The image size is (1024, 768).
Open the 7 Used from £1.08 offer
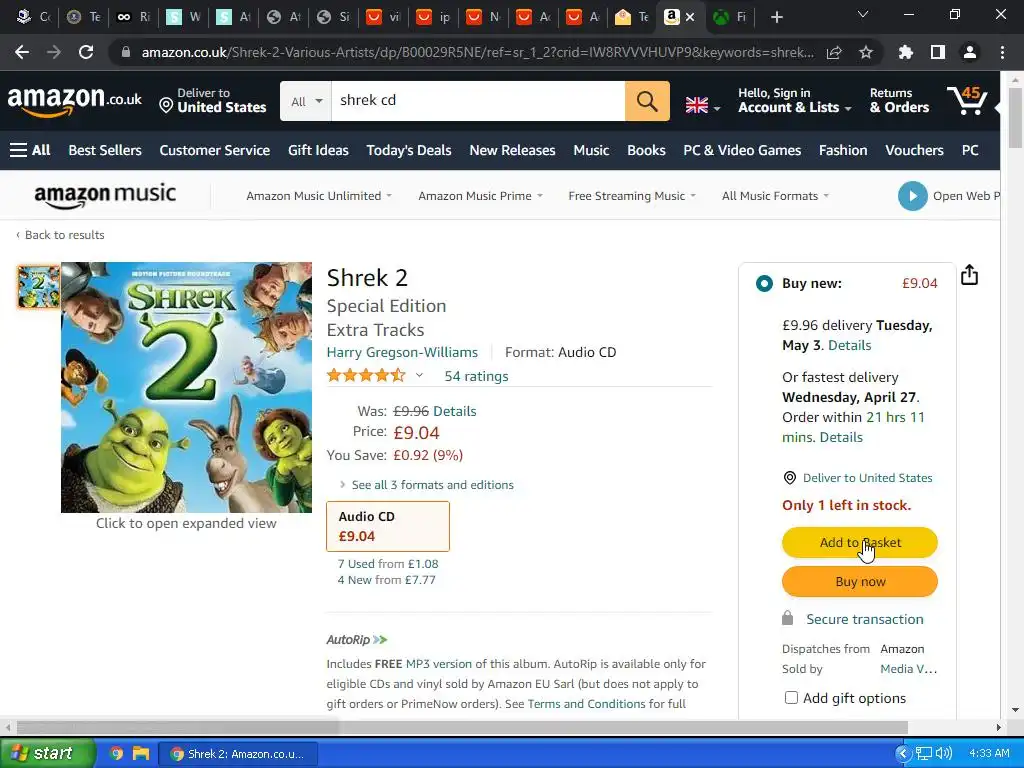point(388,564)
